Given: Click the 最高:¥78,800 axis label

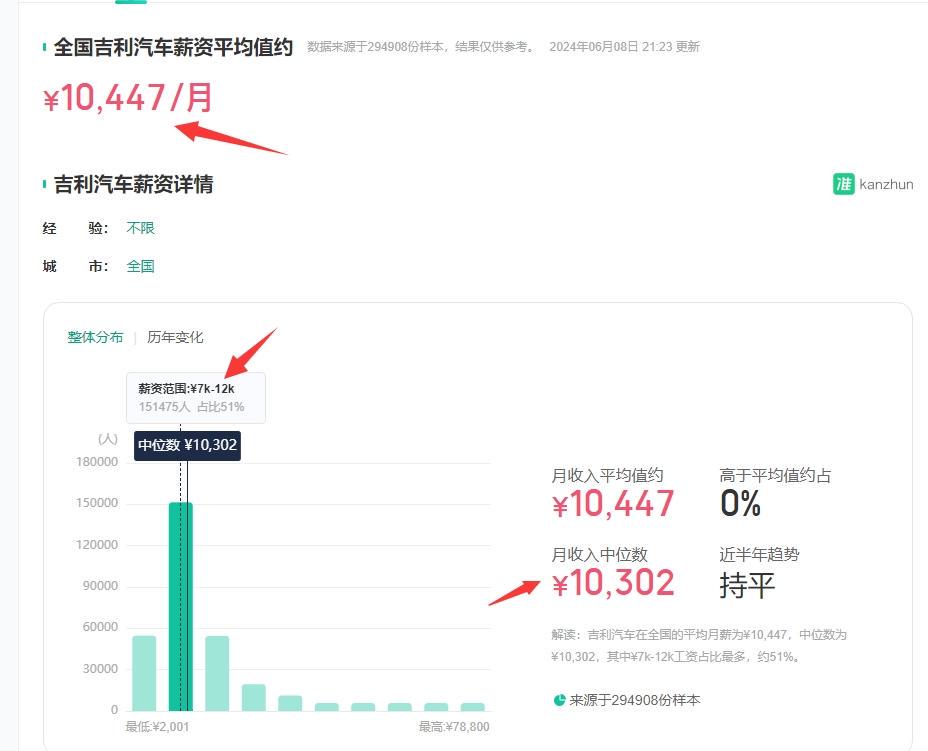Looking at the screenshot, I should coord(454,727).
